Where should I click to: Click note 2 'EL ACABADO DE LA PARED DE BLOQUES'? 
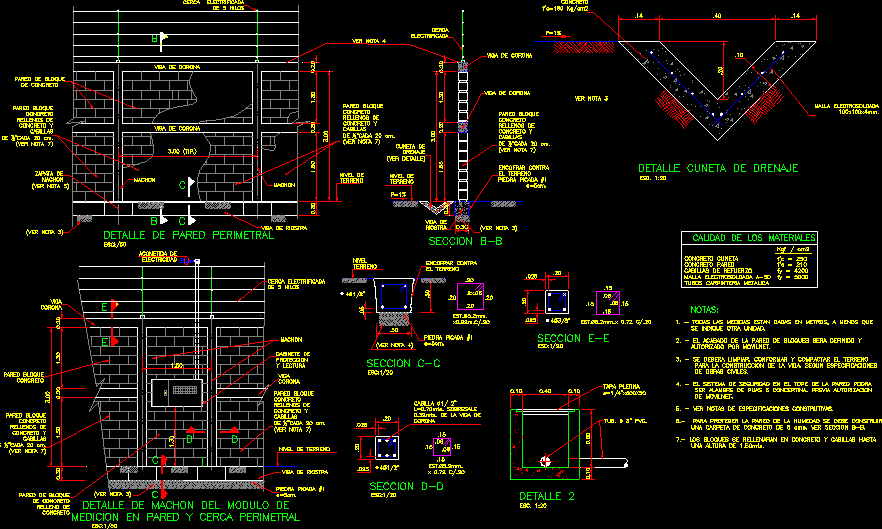tap(769, 343)
